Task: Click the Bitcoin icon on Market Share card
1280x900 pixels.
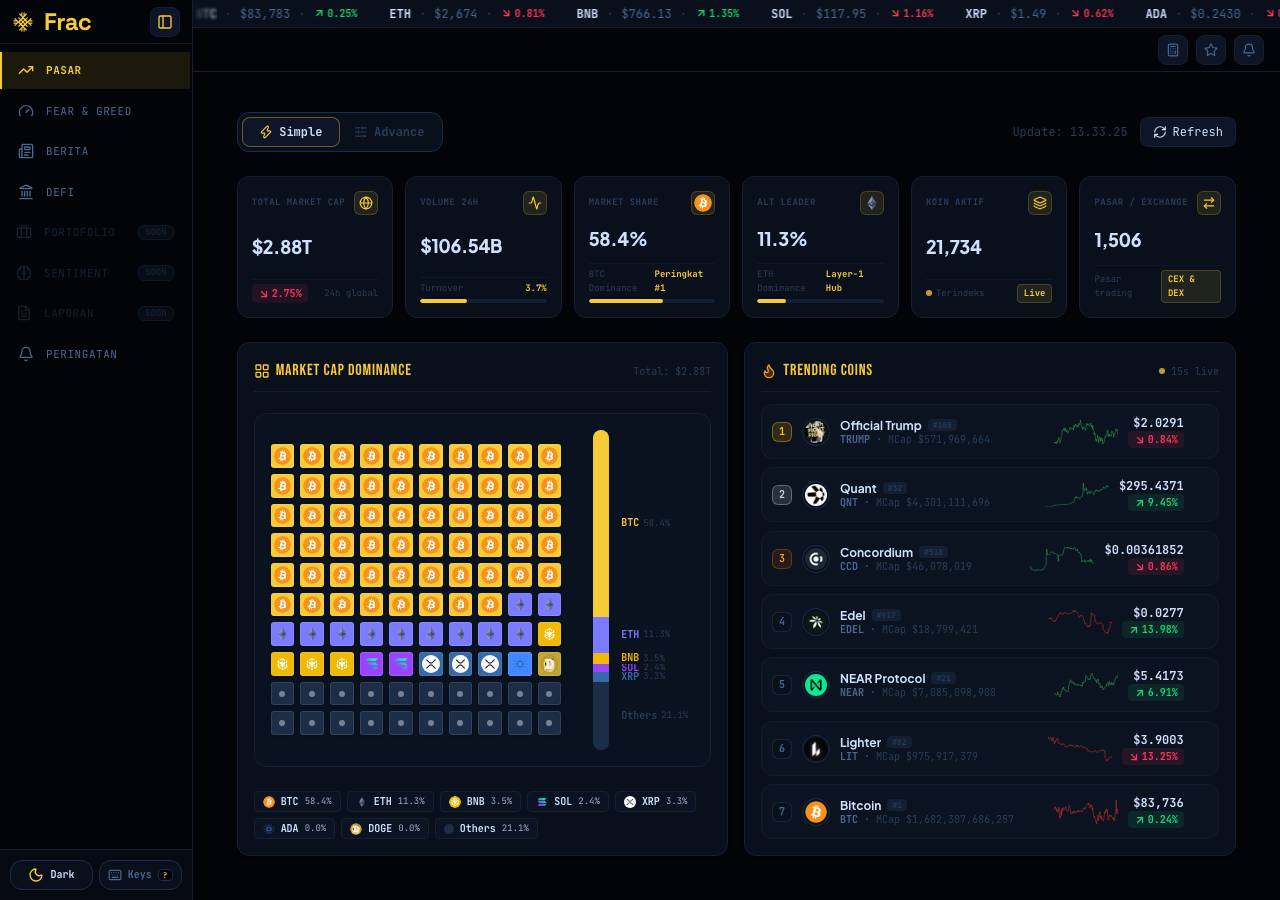Action: [x=703, y=203]
